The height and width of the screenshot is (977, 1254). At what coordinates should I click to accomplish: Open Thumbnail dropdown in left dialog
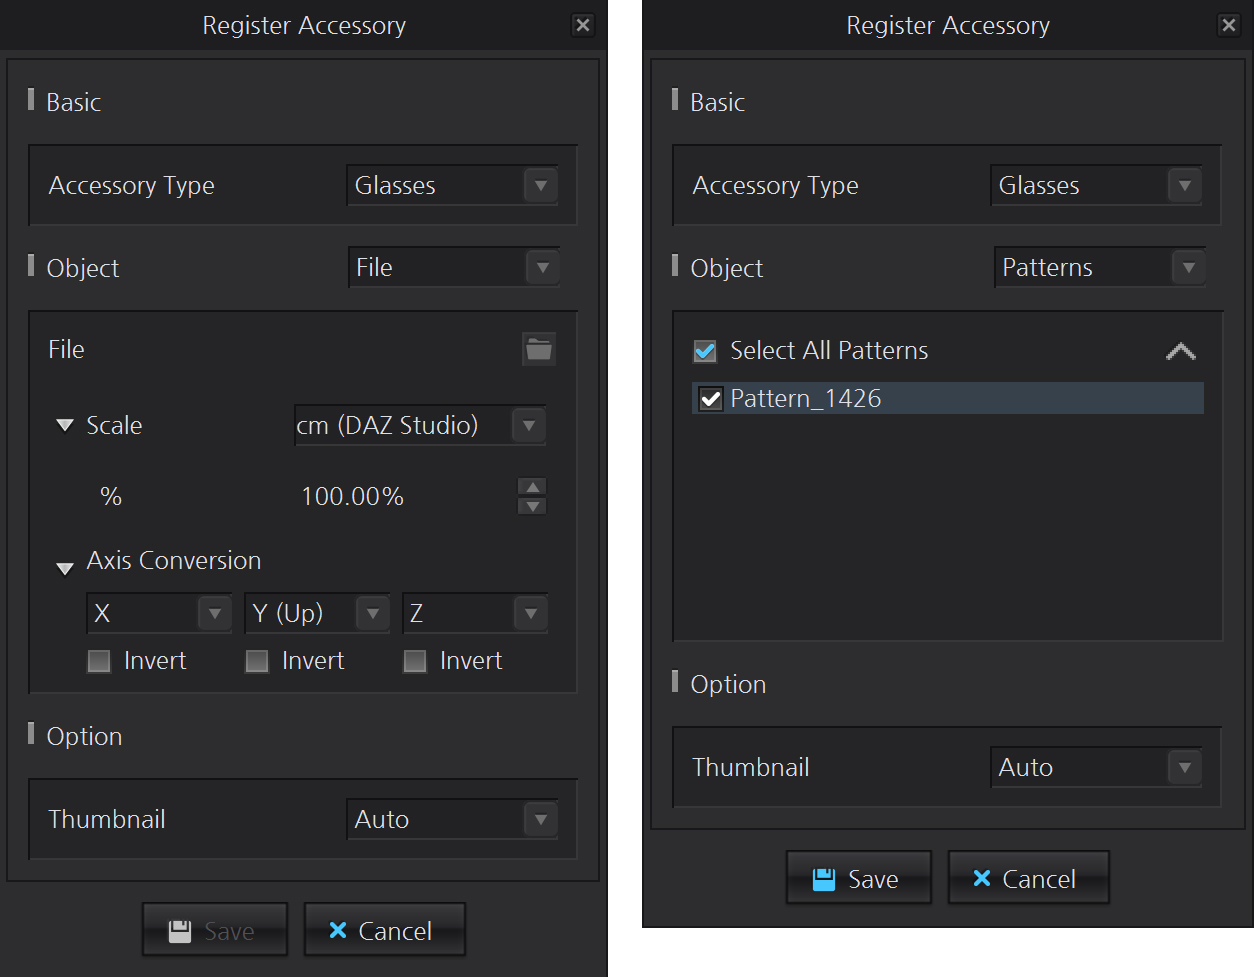[453, 819]
